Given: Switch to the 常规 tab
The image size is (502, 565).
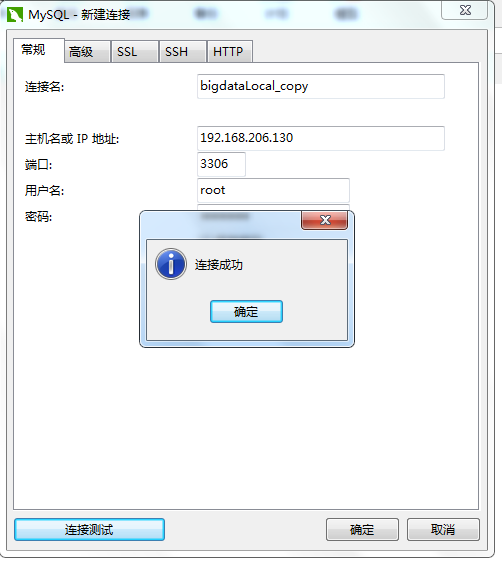Looking at the screenshot, I should click(x=33, y=49).
